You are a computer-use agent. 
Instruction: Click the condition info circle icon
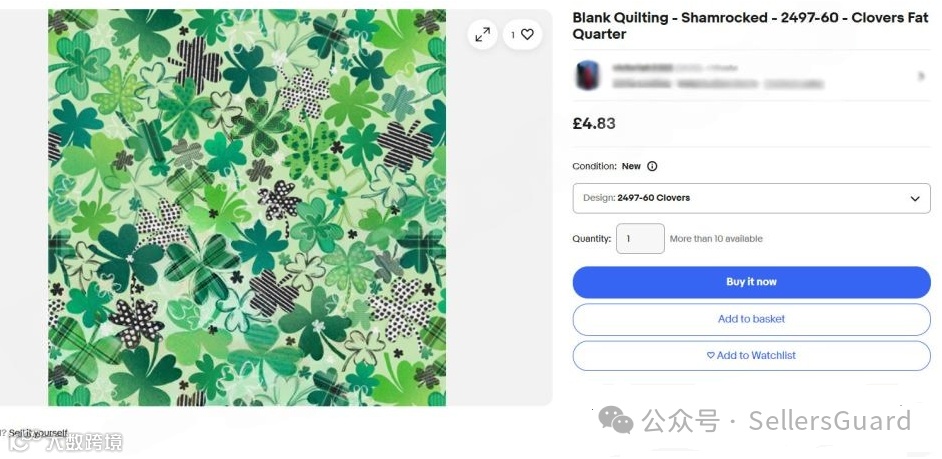(x=652, y=167)
